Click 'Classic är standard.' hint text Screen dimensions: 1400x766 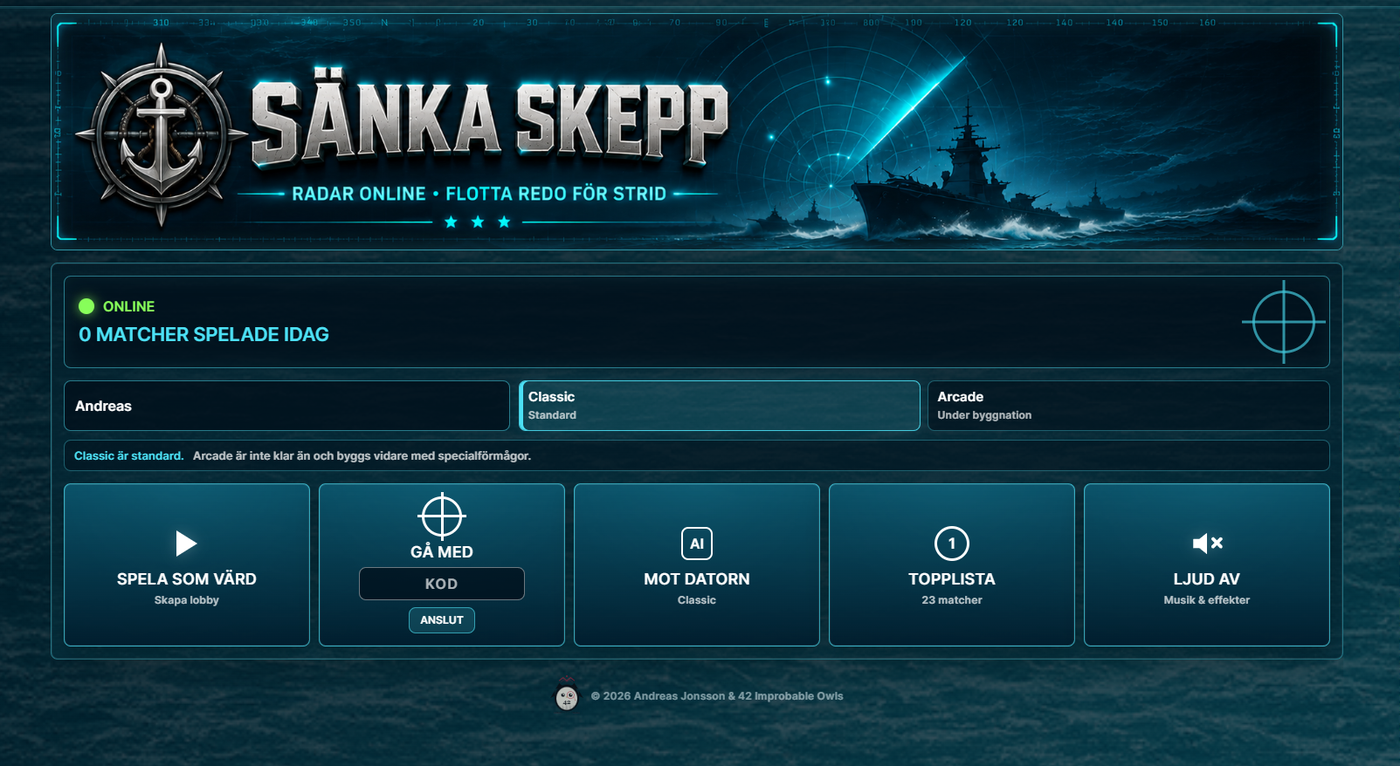(x=129, y=456)
